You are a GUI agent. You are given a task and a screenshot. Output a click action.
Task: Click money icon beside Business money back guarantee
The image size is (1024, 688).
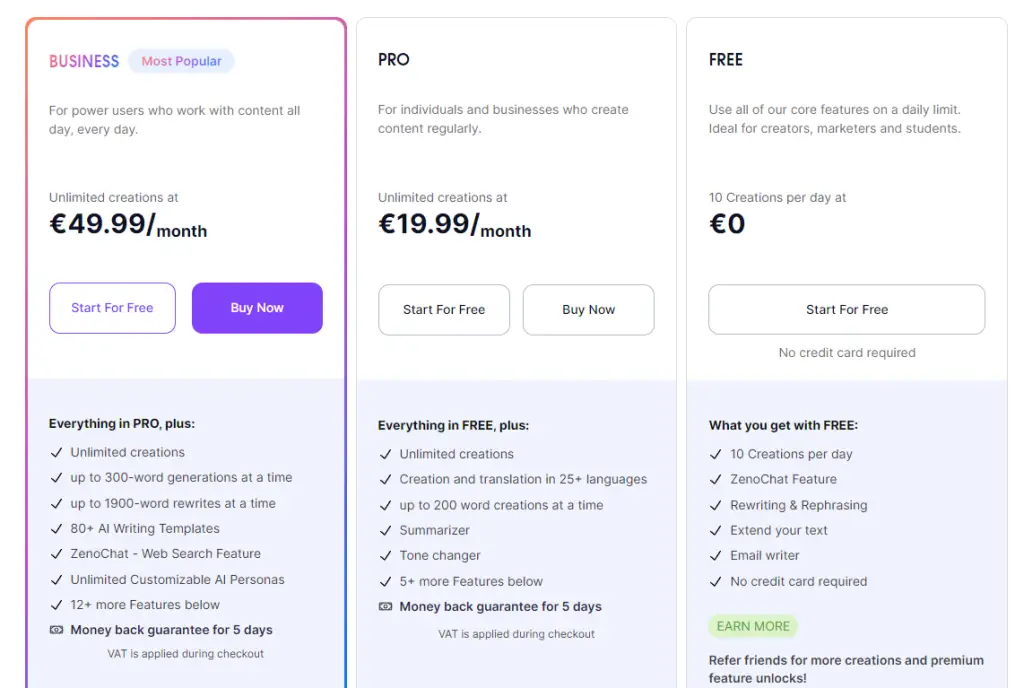click(57, 630)
